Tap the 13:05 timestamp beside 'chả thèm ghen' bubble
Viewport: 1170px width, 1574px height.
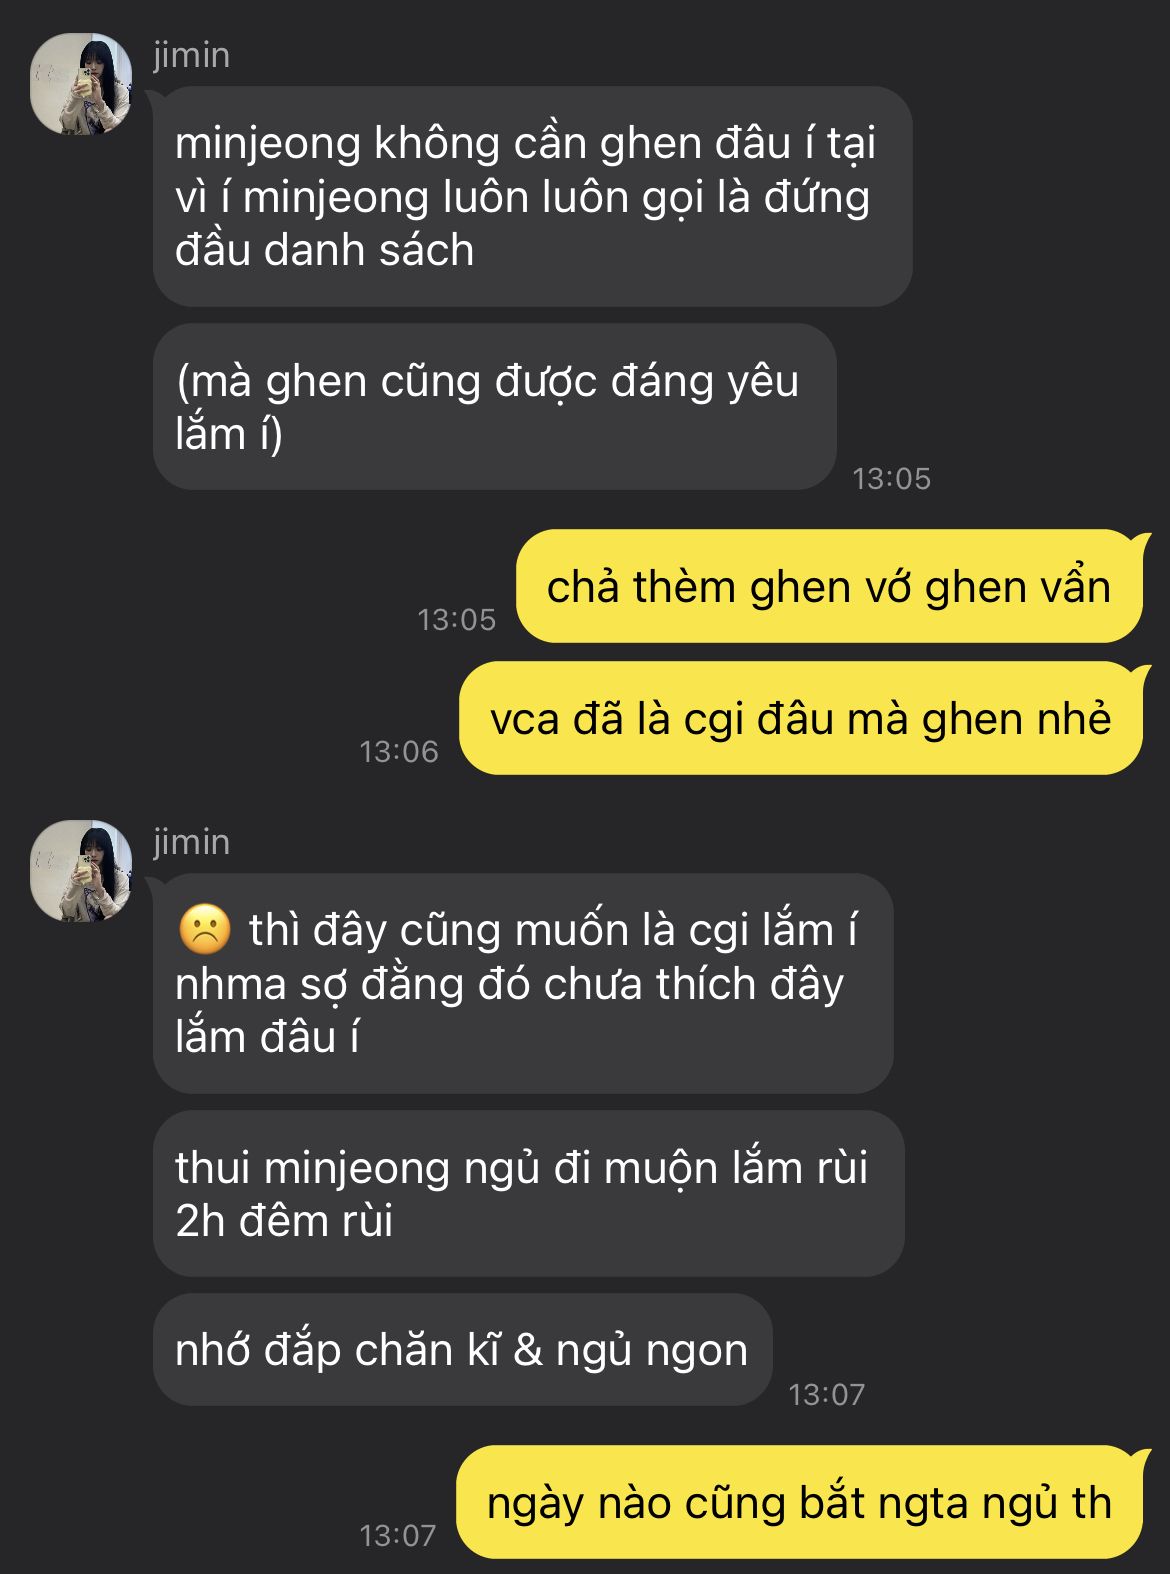(x=456, y=620)
